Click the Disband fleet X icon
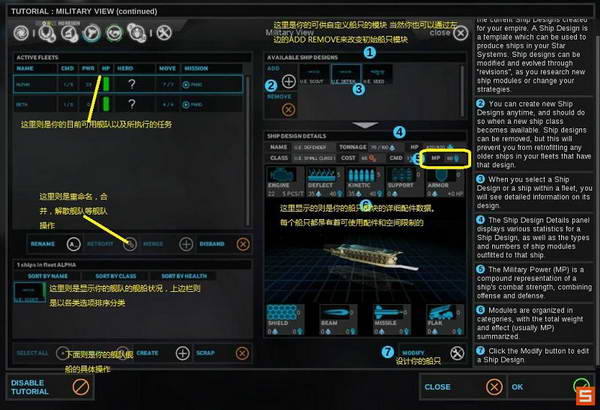Image resolution: width=600 pixels, height=410 pixels. pos(243,244)
